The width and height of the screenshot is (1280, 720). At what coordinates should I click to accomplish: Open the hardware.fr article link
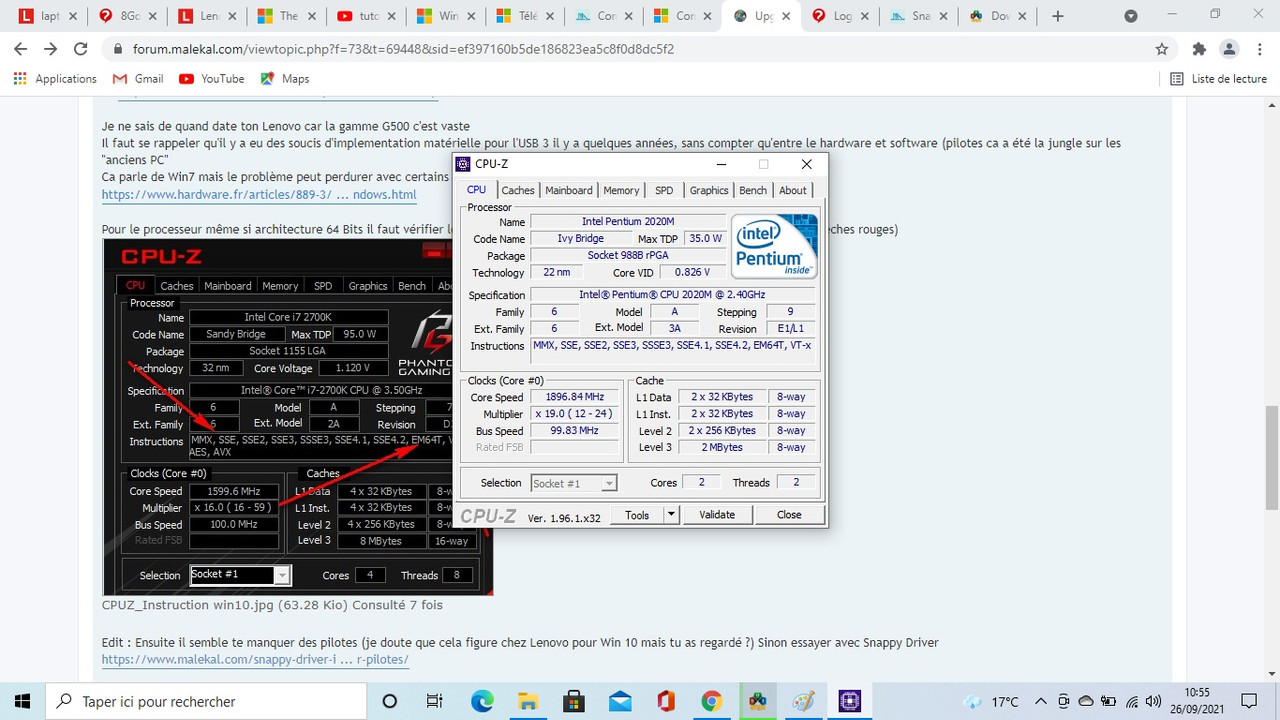(259, 194)
